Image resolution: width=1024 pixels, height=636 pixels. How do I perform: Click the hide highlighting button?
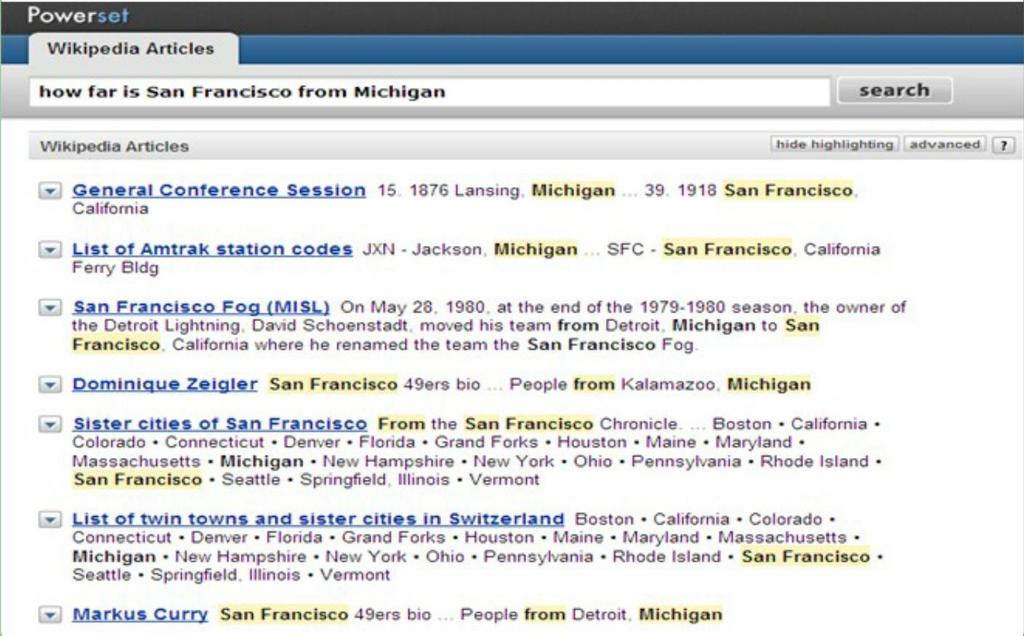tap(834, 144)
